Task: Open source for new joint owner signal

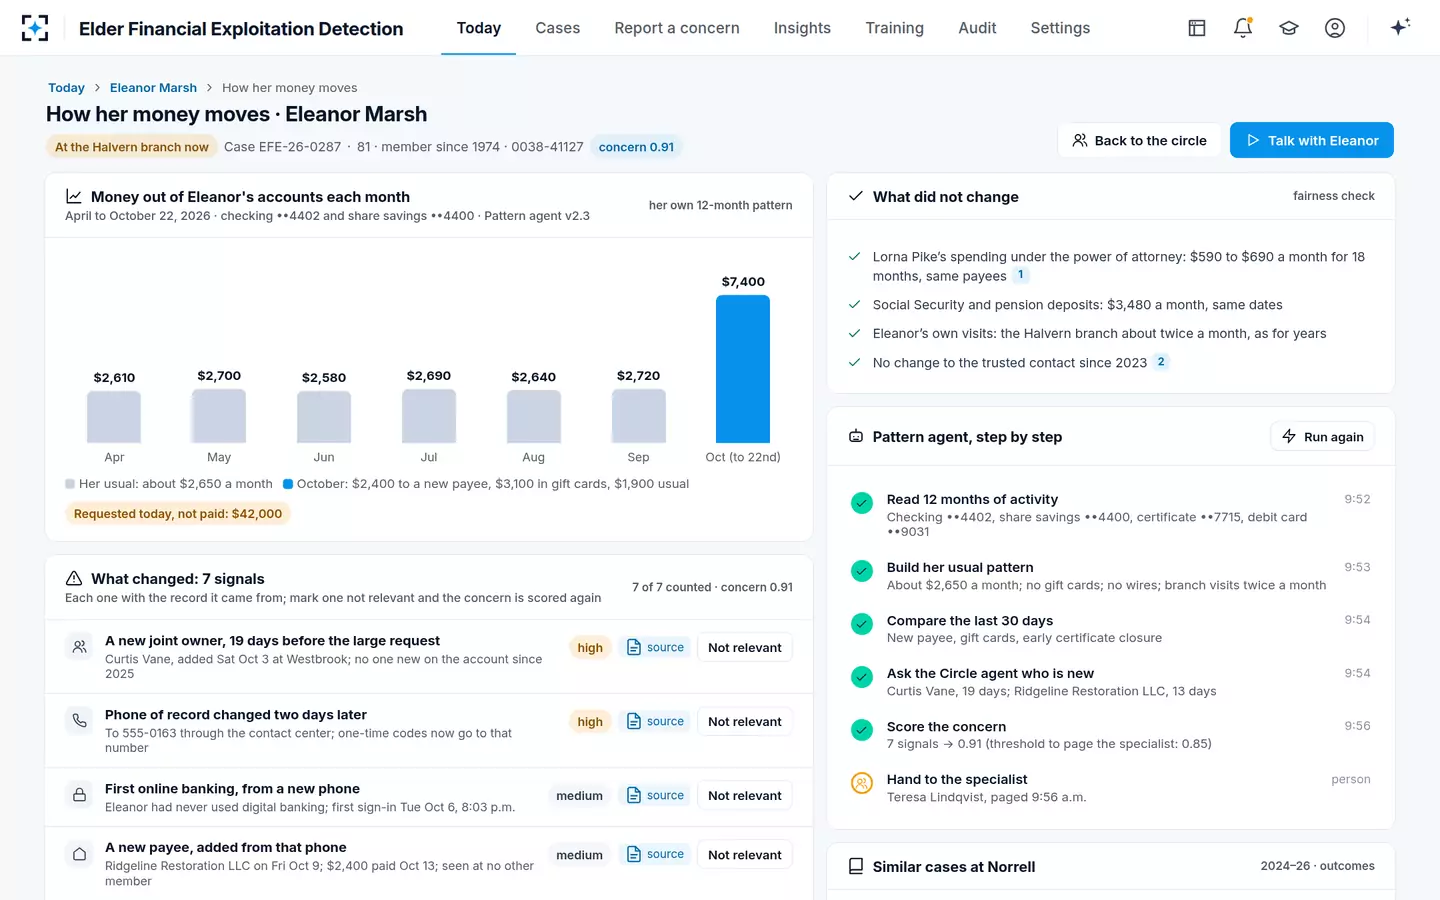Action: pos(655,648)
